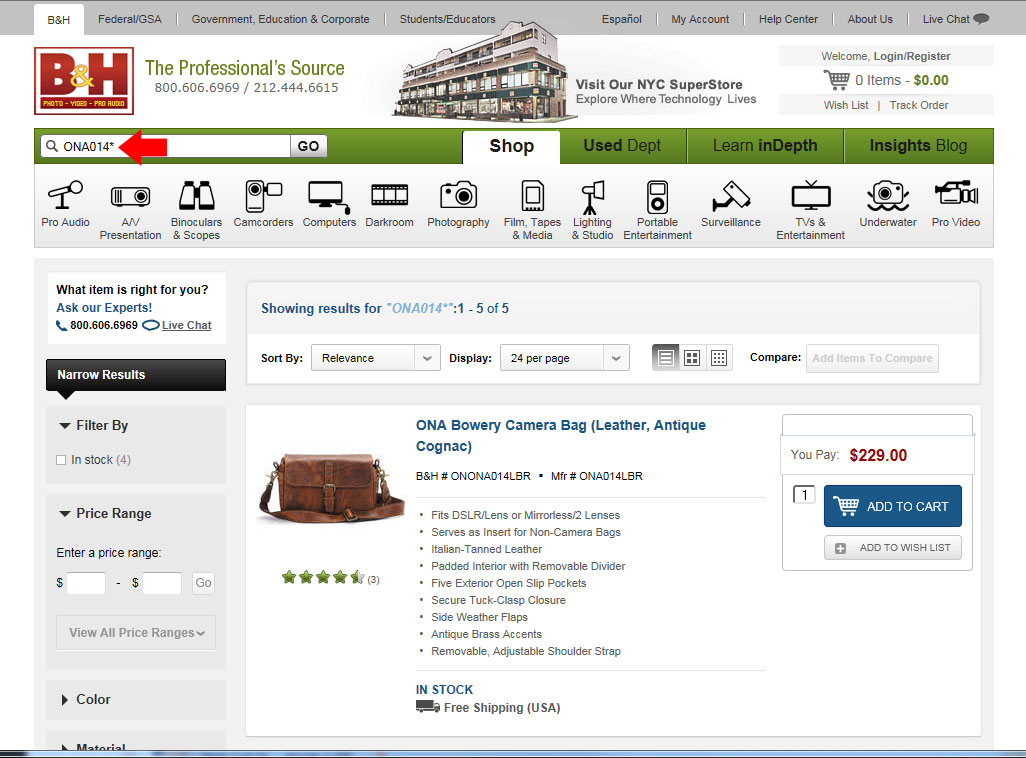Click the shopping cart icon in header
Screen dimensions: 1026x758
pyautogui.click(x=836, y=80)
